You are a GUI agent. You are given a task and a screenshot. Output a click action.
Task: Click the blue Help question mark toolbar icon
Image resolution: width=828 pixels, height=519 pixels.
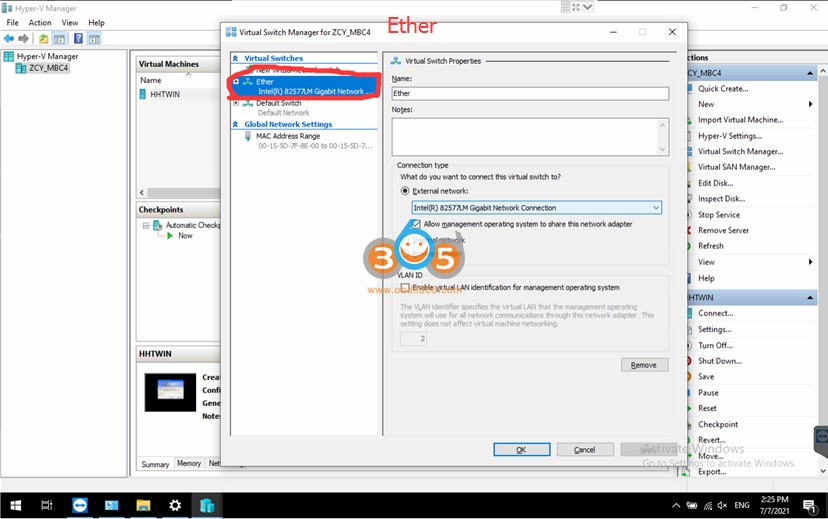[x=78, y=38]
